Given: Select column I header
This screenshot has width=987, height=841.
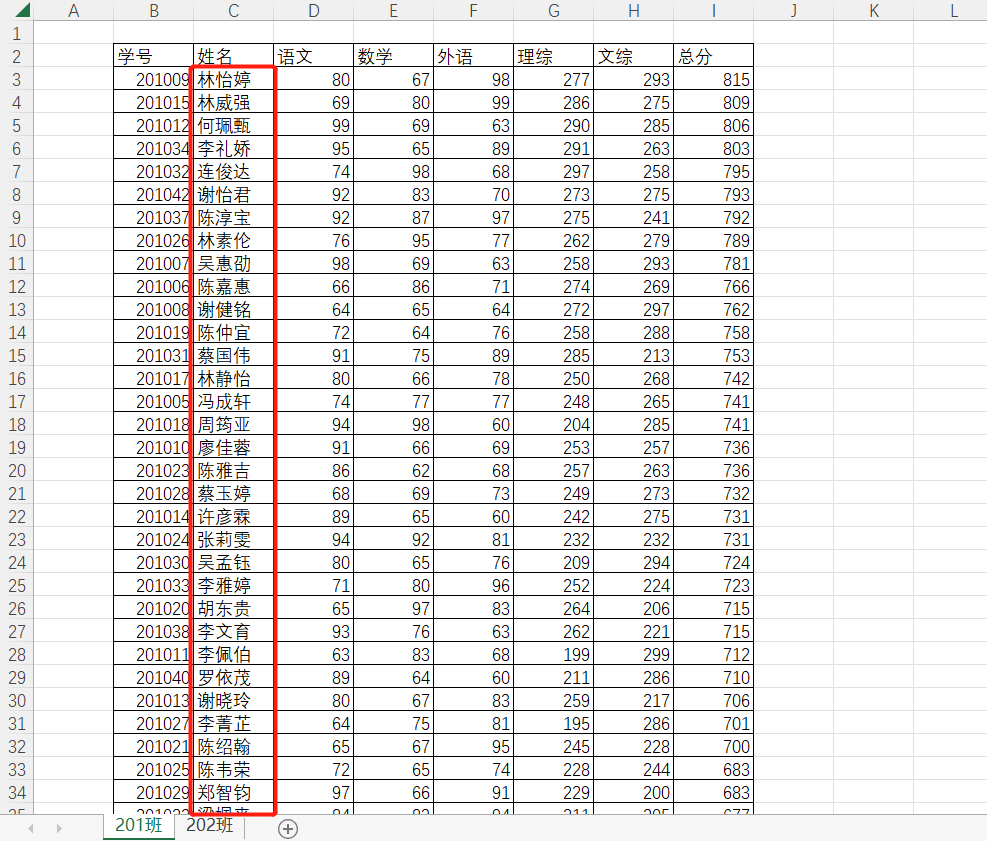Looking at the screenshot, I should pos(713,11).
